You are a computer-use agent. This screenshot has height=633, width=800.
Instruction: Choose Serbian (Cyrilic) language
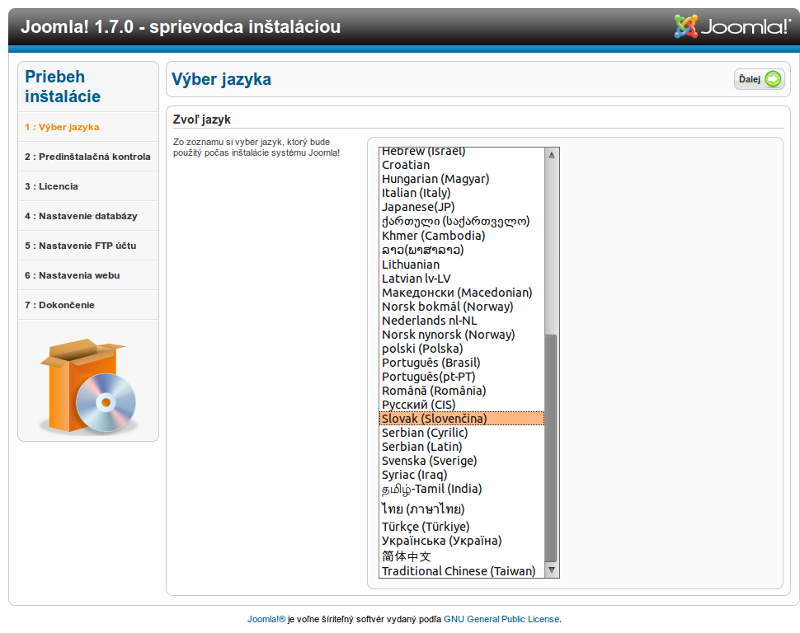tap(462, 433)
